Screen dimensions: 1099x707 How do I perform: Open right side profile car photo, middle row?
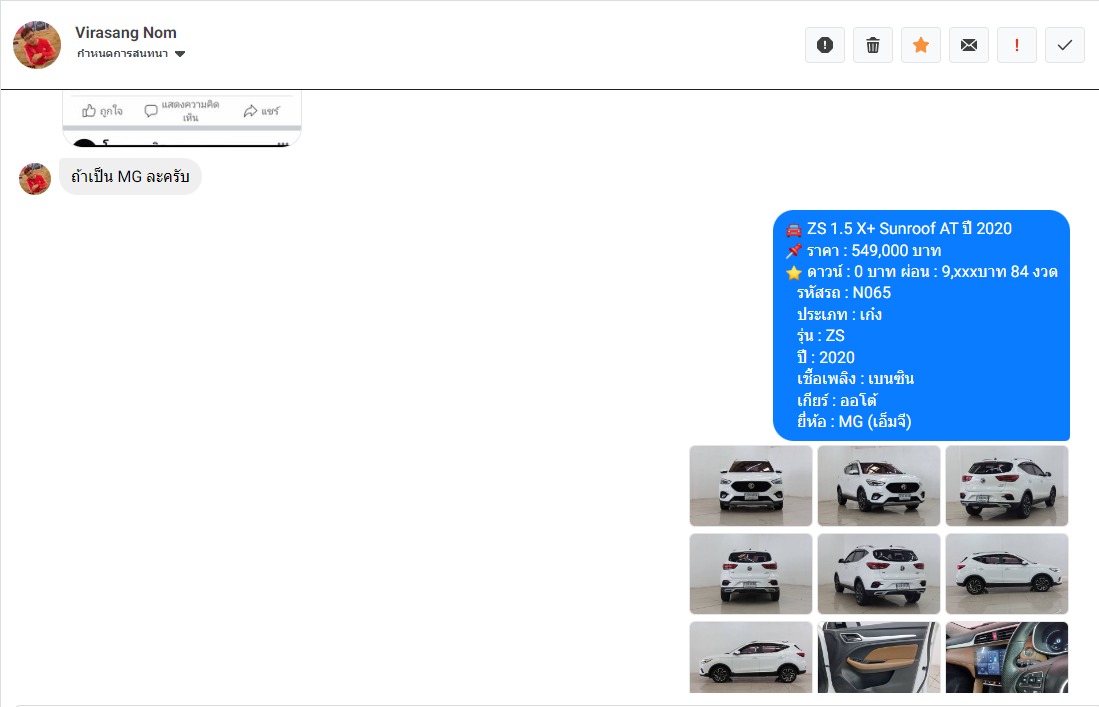(x=1006, y=574)
